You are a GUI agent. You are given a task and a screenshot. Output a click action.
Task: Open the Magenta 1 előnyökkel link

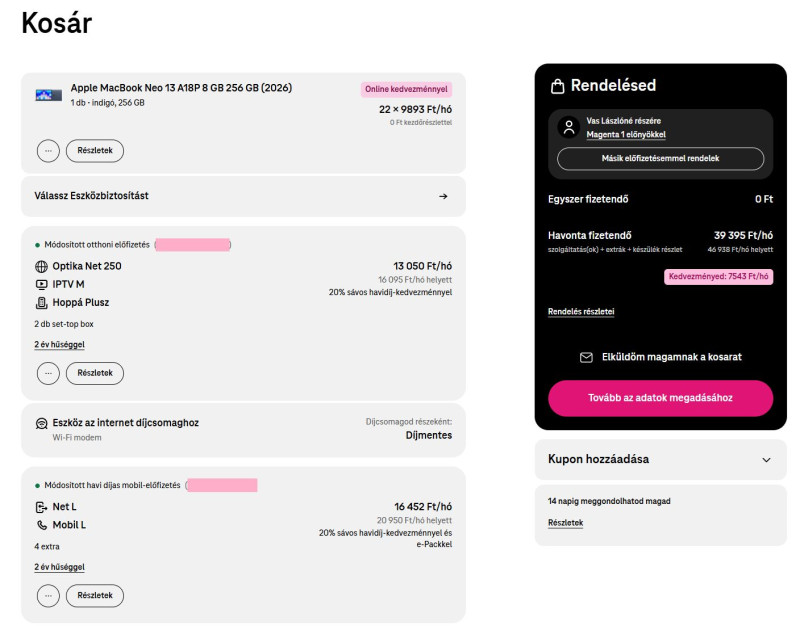tap(626, 134)
